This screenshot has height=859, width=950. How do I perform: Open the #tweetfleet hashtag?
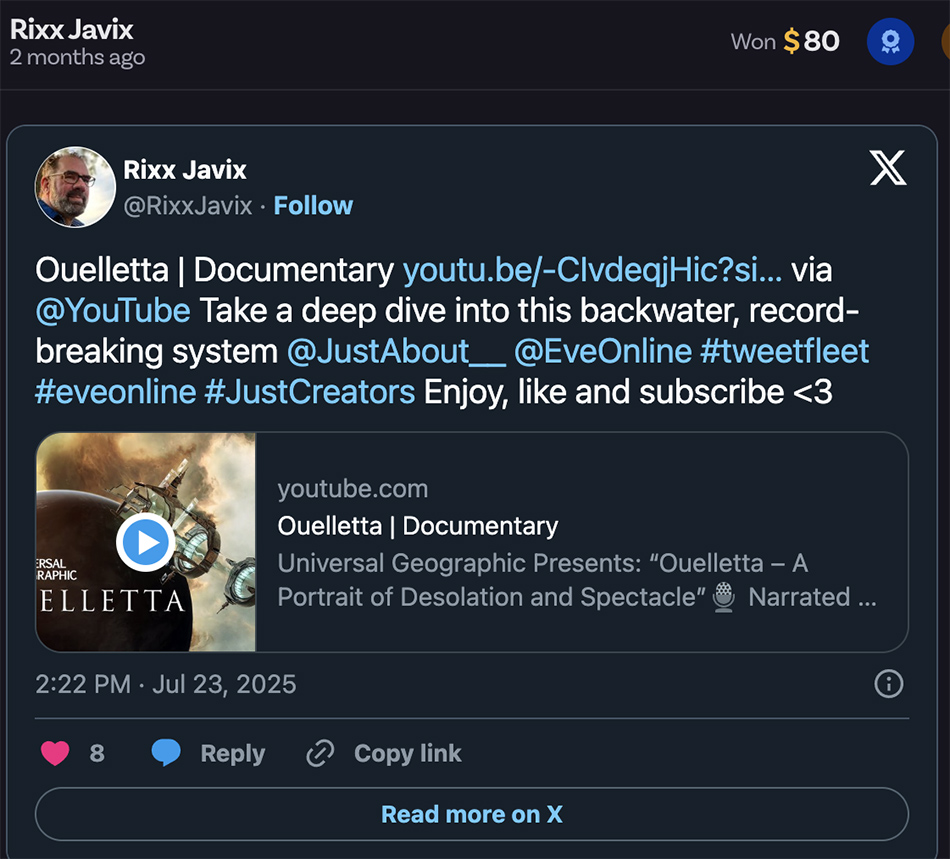(786, 351)
